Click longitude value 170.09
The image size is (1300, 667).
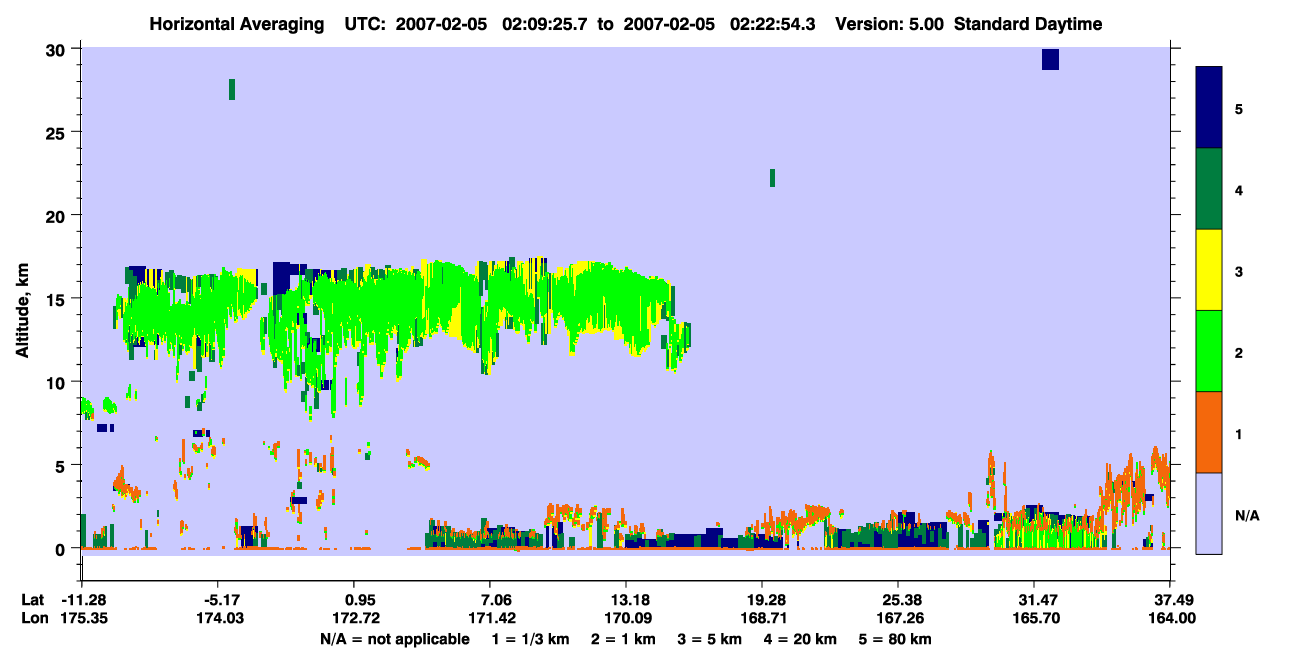(x=626, y=619)
